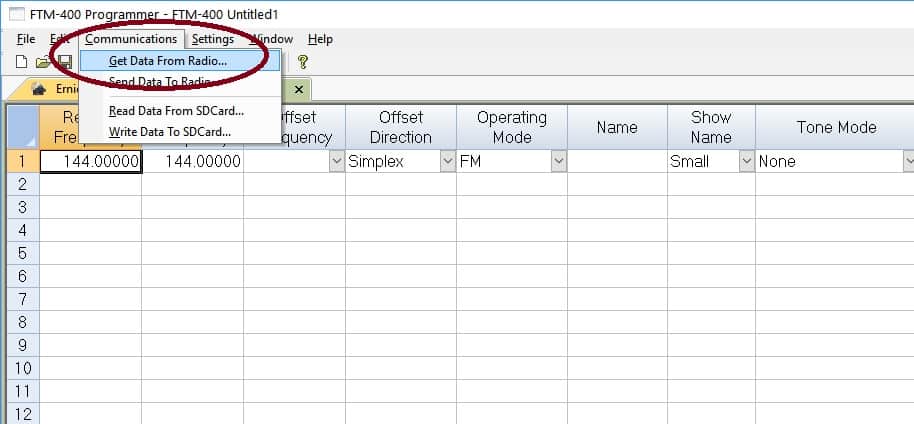This screenshot has height=424, width=914.
Task: Expand the Offset Direction Simplex dropdown
Action: pos(448,162)
